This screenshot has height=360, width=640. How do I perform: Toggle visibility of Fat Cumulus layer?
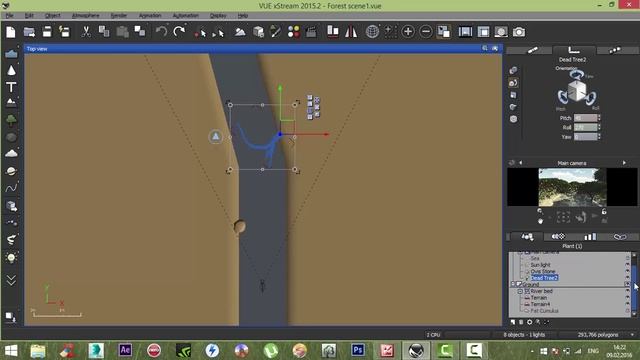[627, 311]
